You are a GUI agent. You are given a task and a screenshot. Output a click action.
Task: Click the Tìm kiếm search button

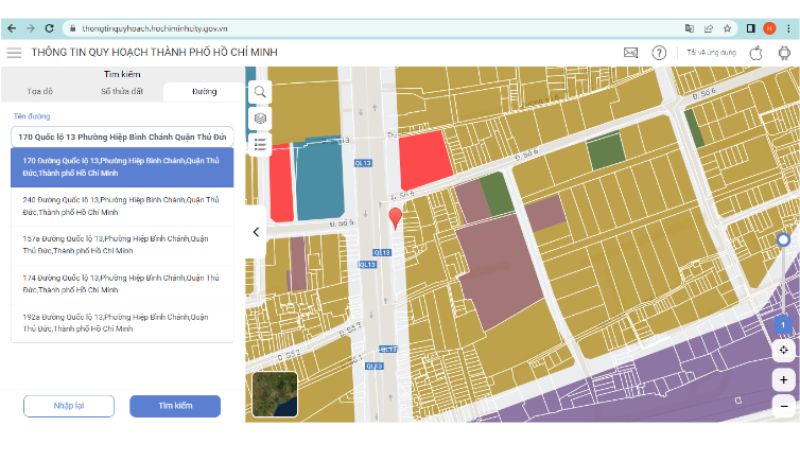[x=175, y=406]
